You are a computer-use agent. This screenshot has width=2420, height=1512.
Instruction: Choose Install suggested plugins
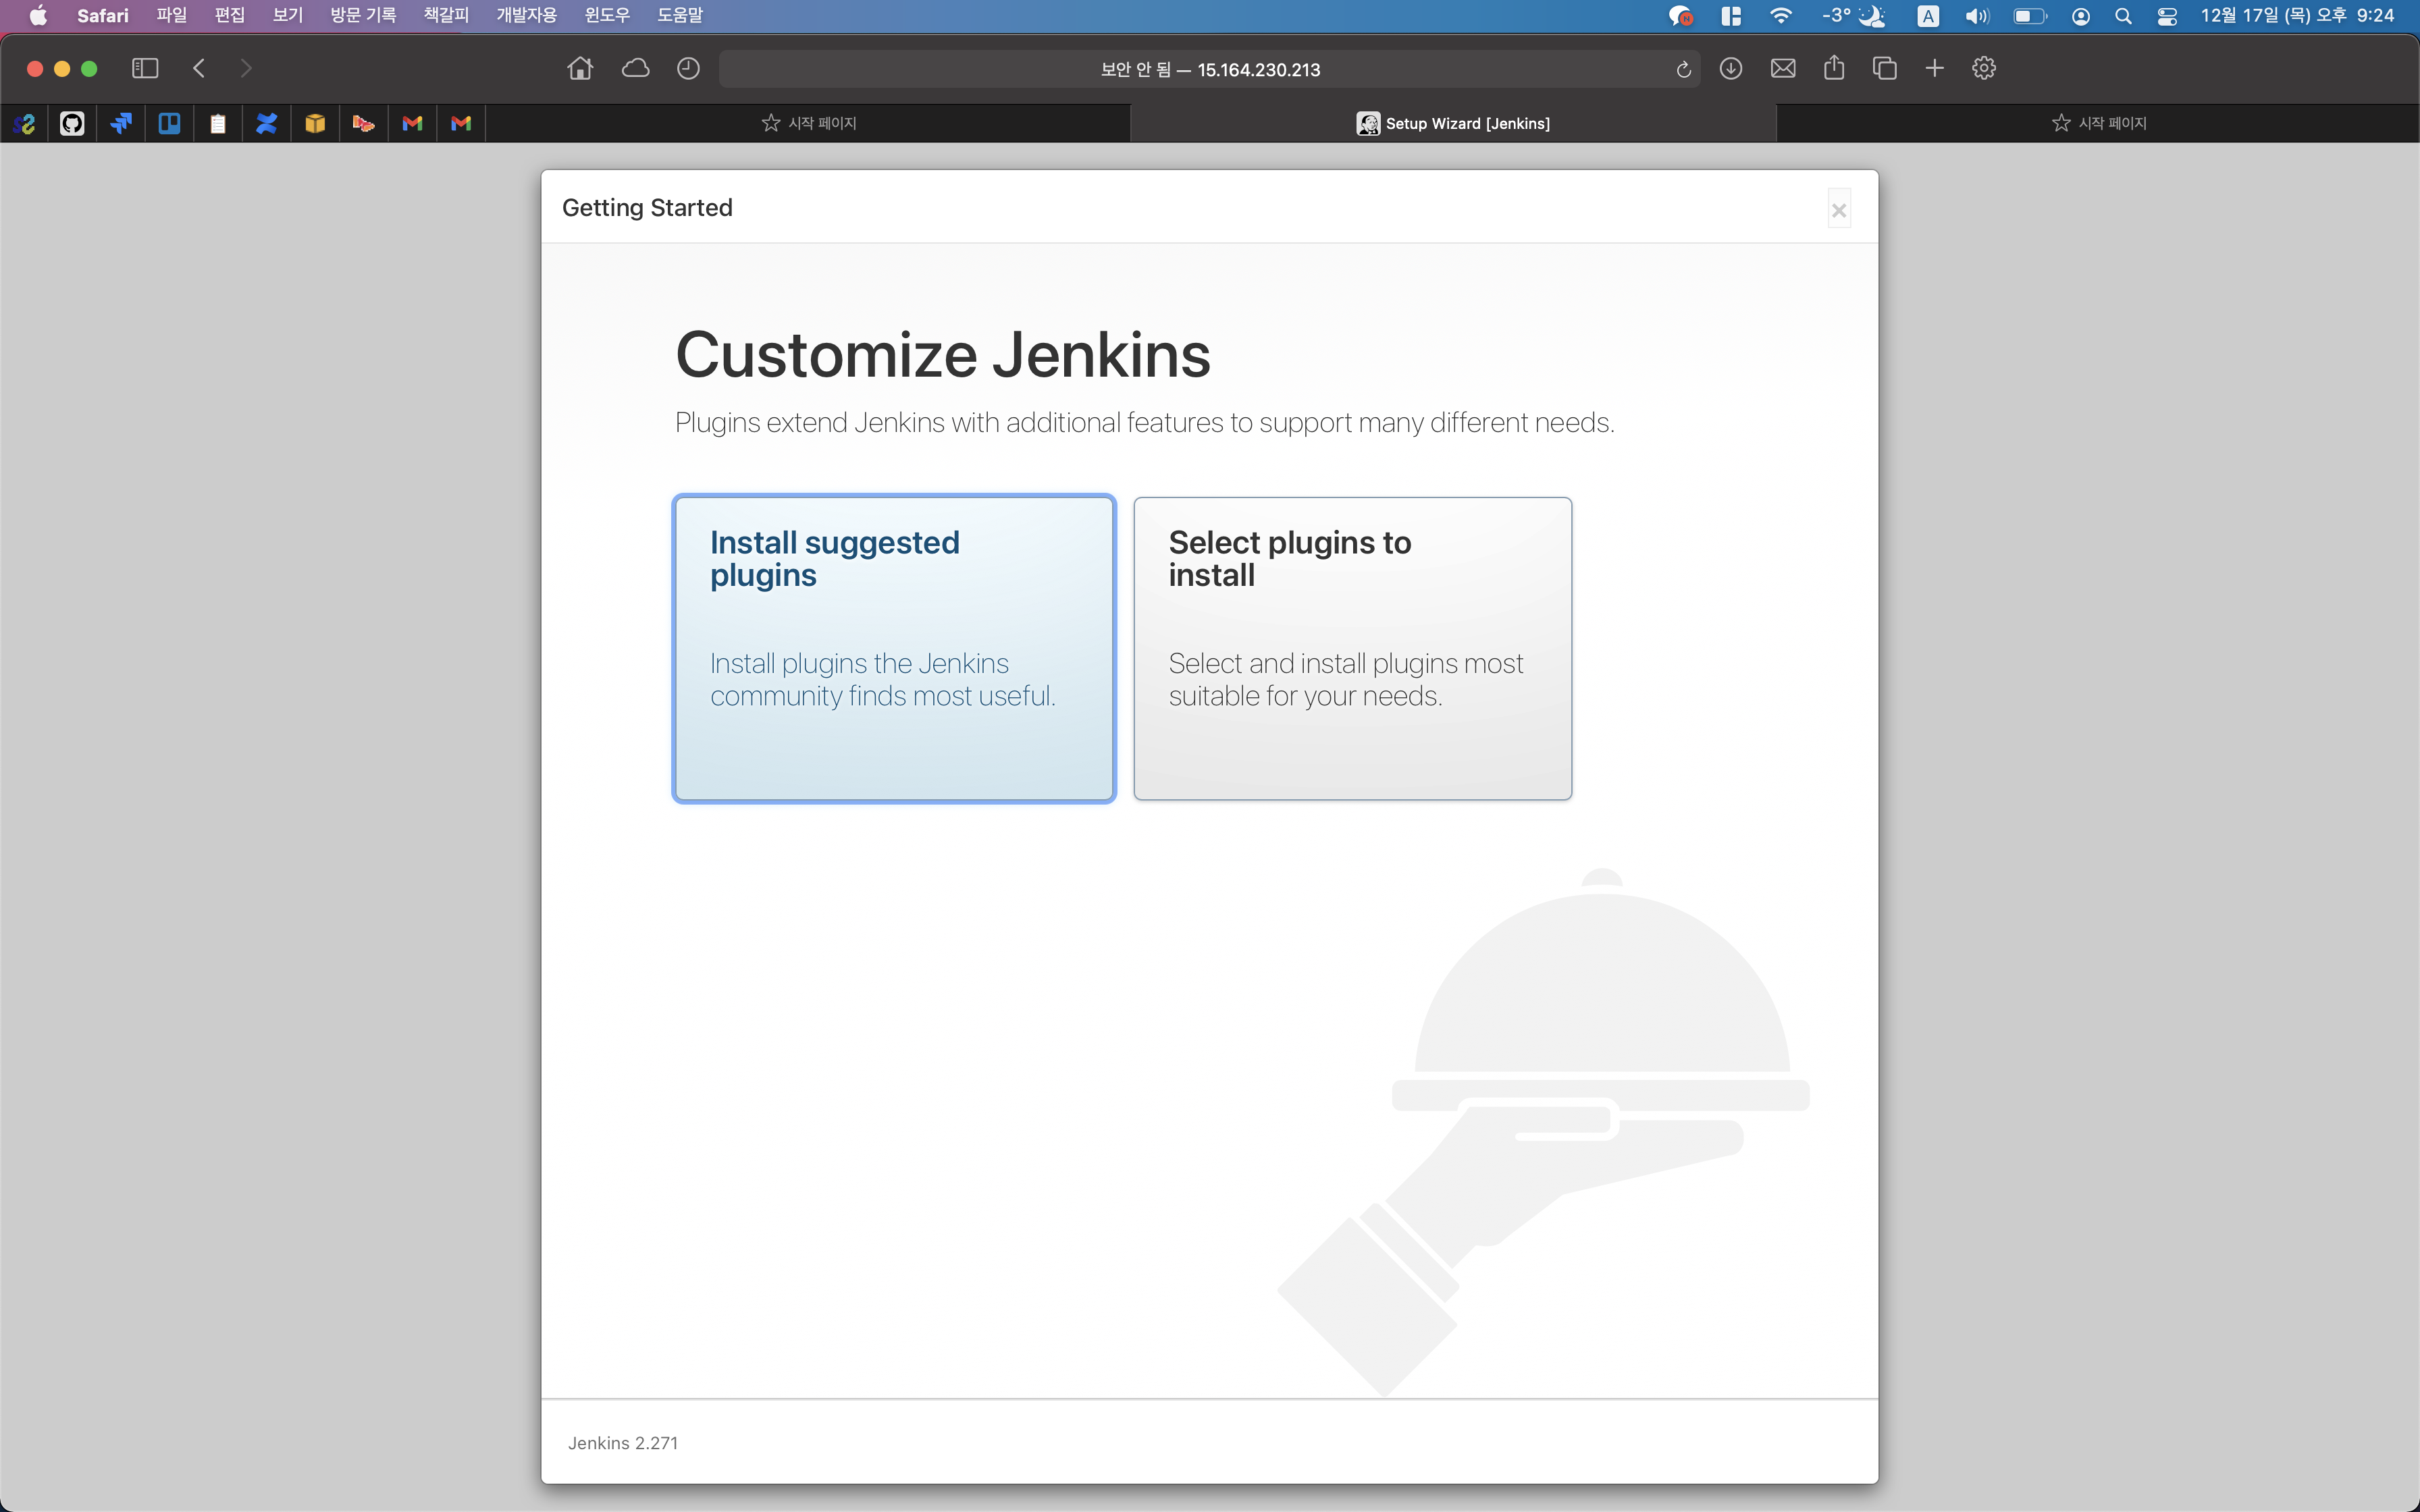click(x=893, y=648)
